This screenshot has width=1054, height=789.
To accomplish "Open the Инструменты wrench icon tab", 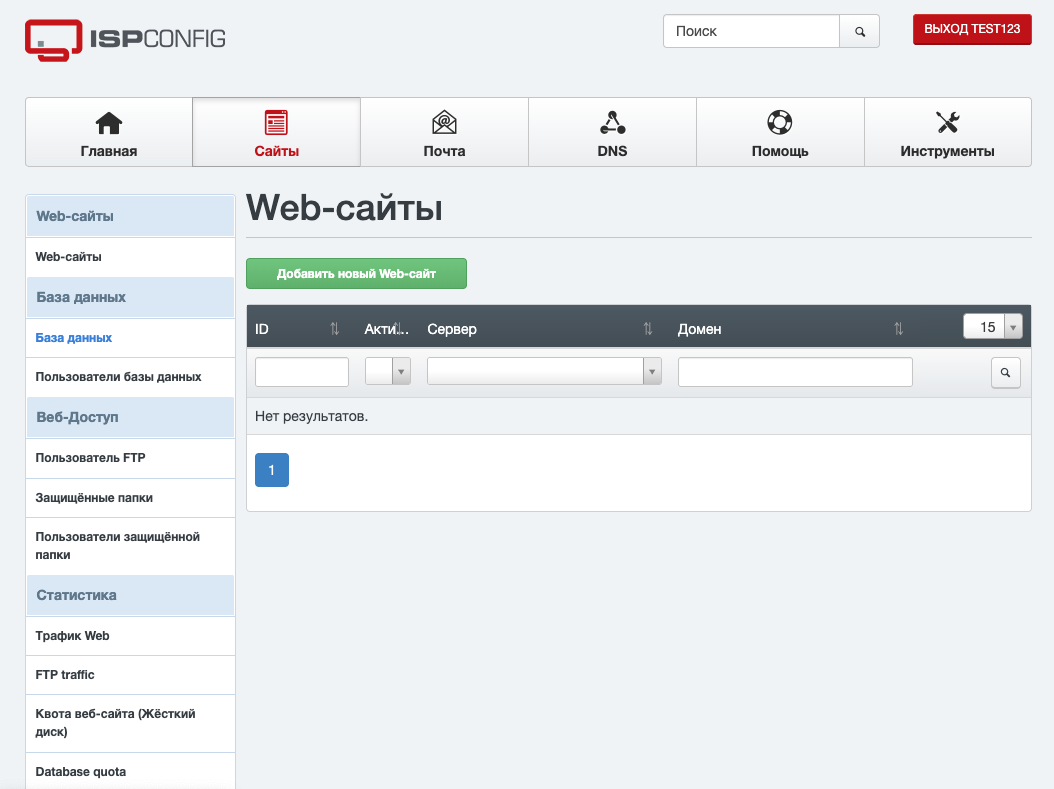I will (x=947, y=132).
